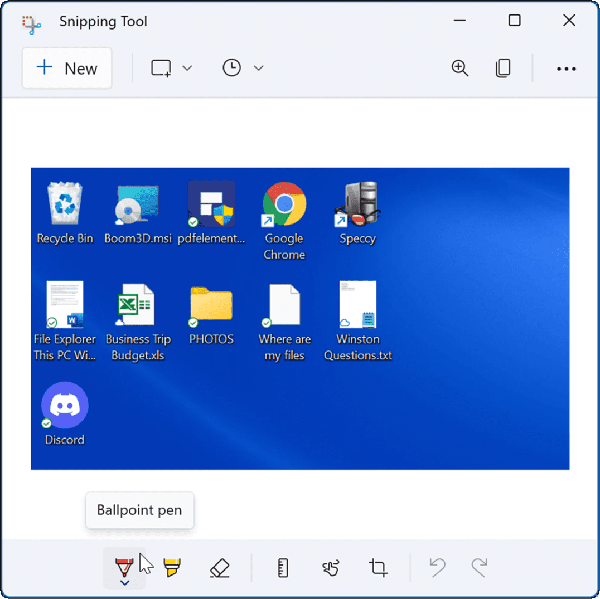Screen dimensions: 600x599
Task: Click the Snipping Tool app logo
Action: (x=31, y=25)
